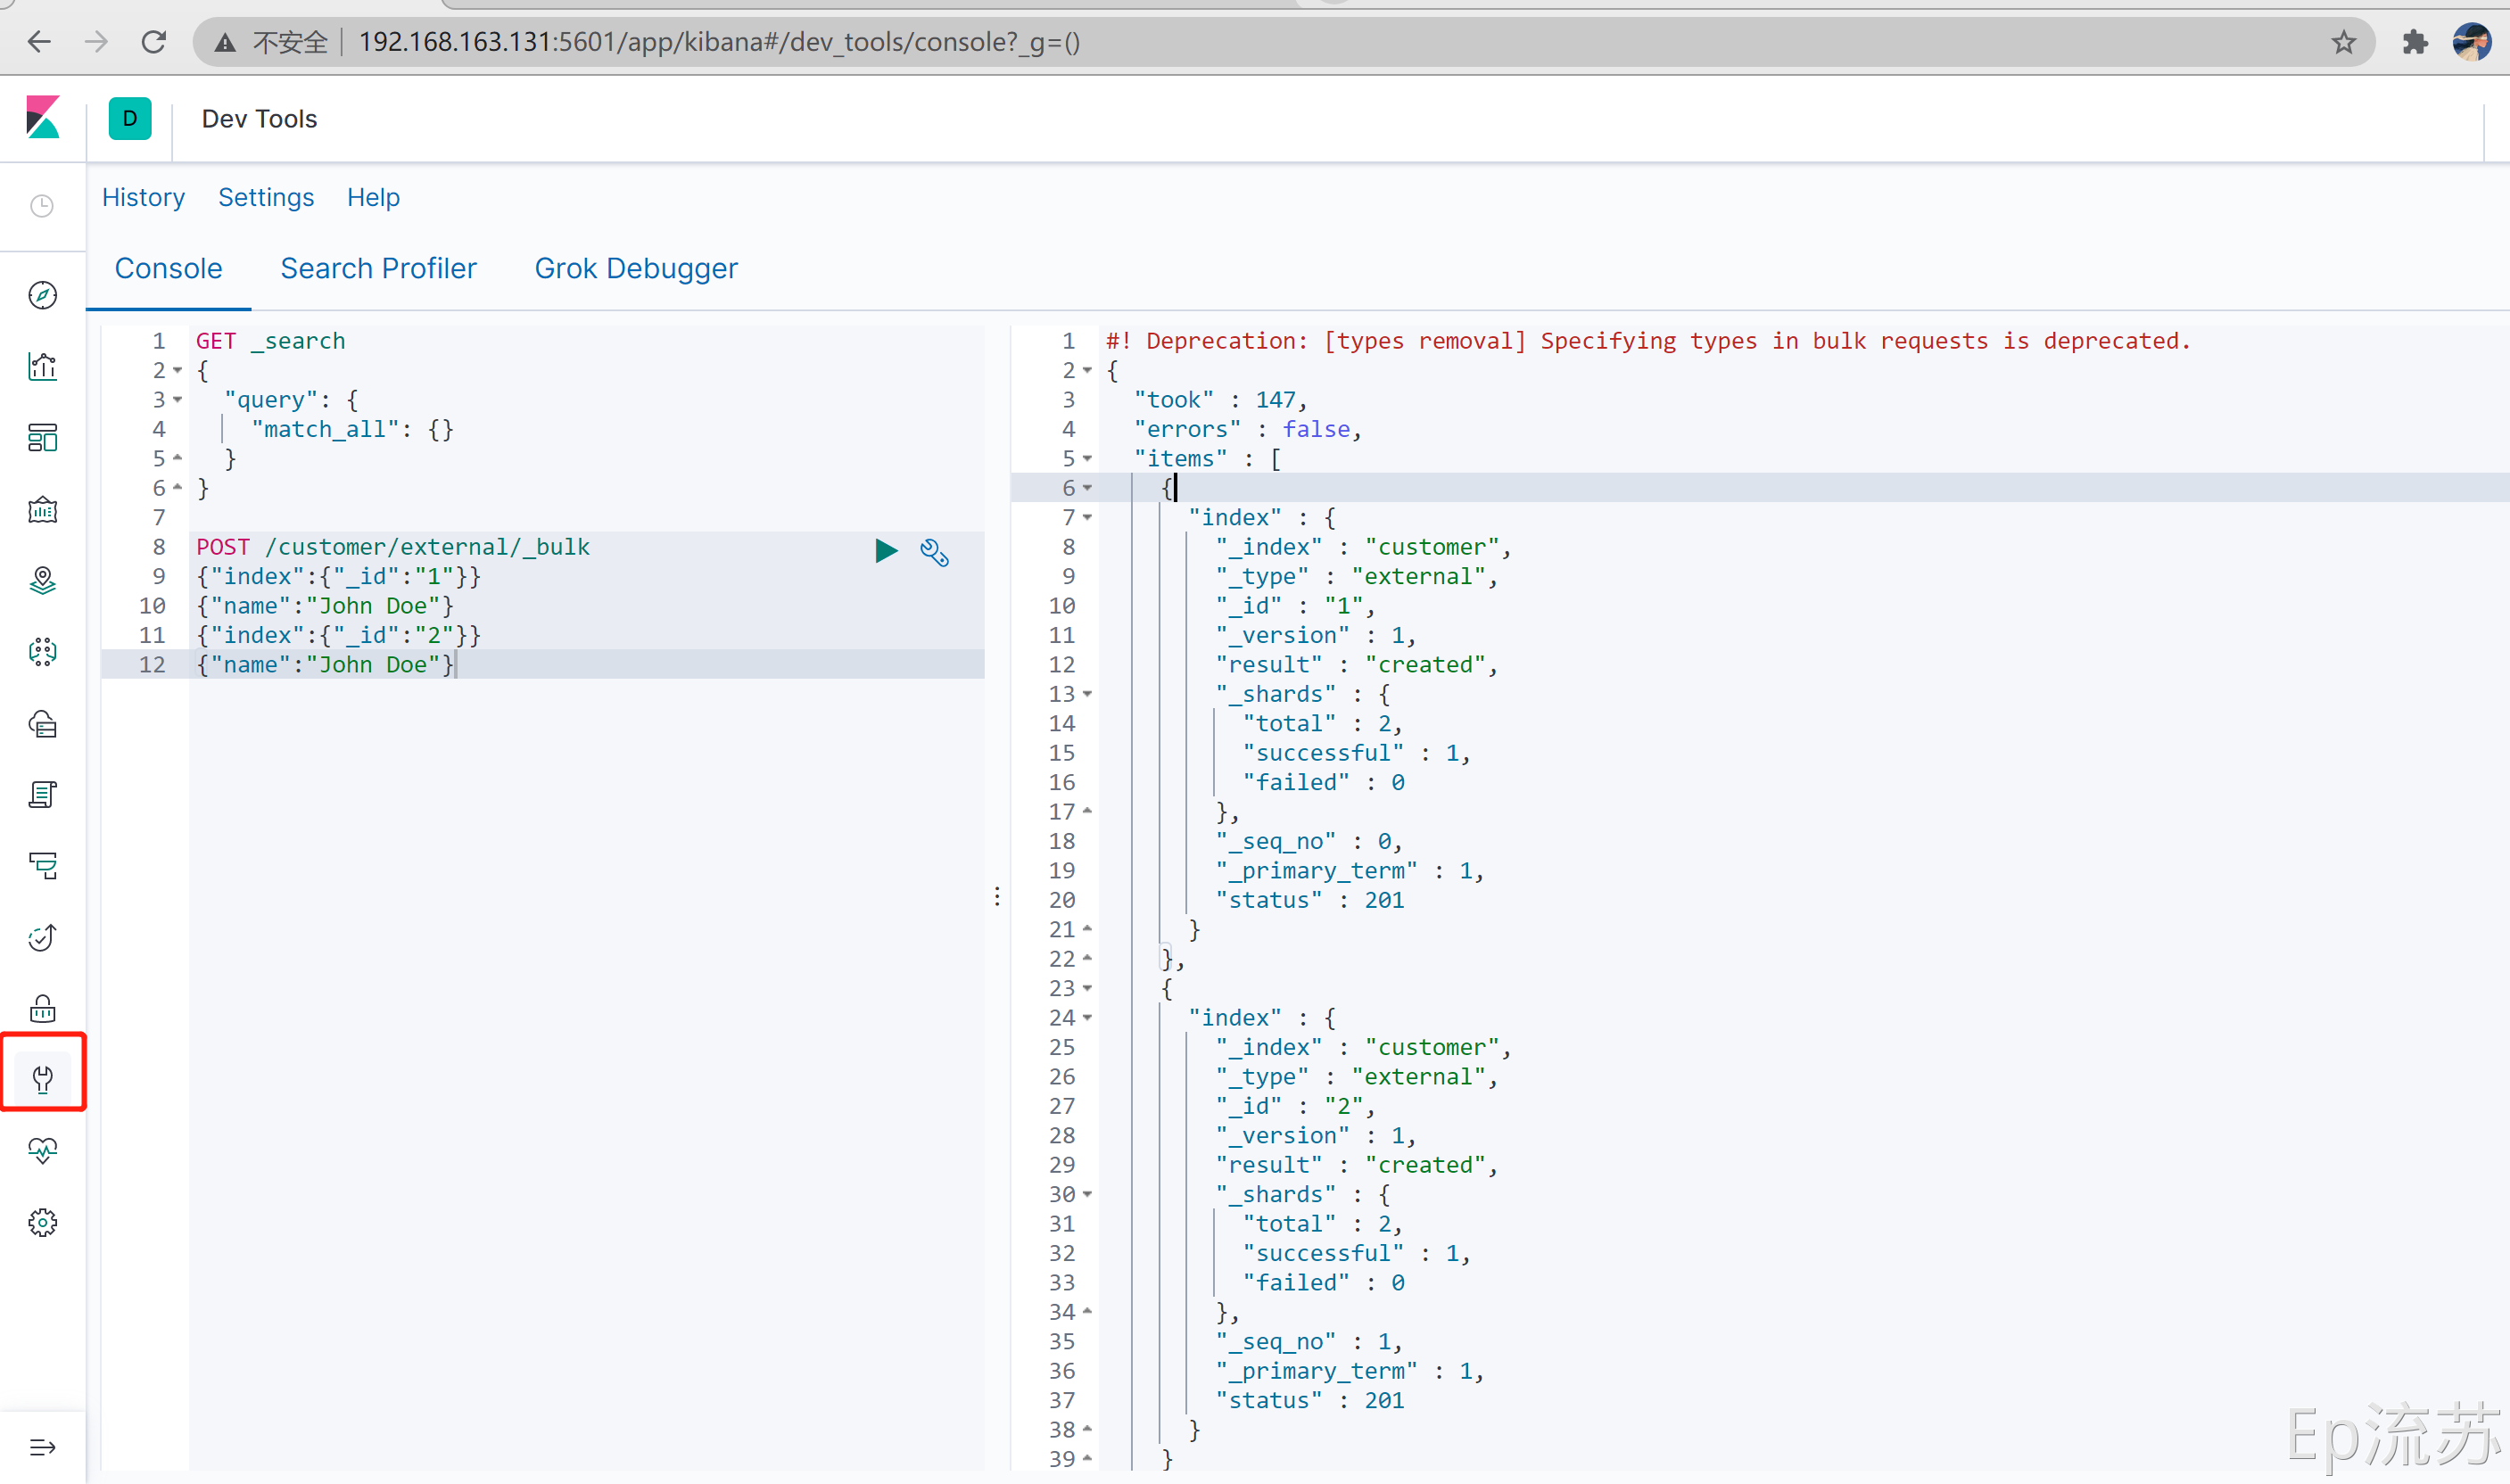Switch to Console tab
Screen dimensions: 2510x1484
coord(168,268)
